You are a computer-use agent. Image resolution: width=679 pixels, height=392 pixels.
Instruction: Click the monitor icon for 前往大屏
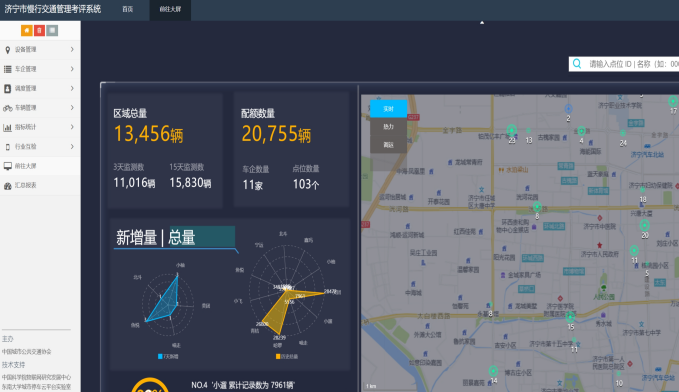(x=8, y=166)
